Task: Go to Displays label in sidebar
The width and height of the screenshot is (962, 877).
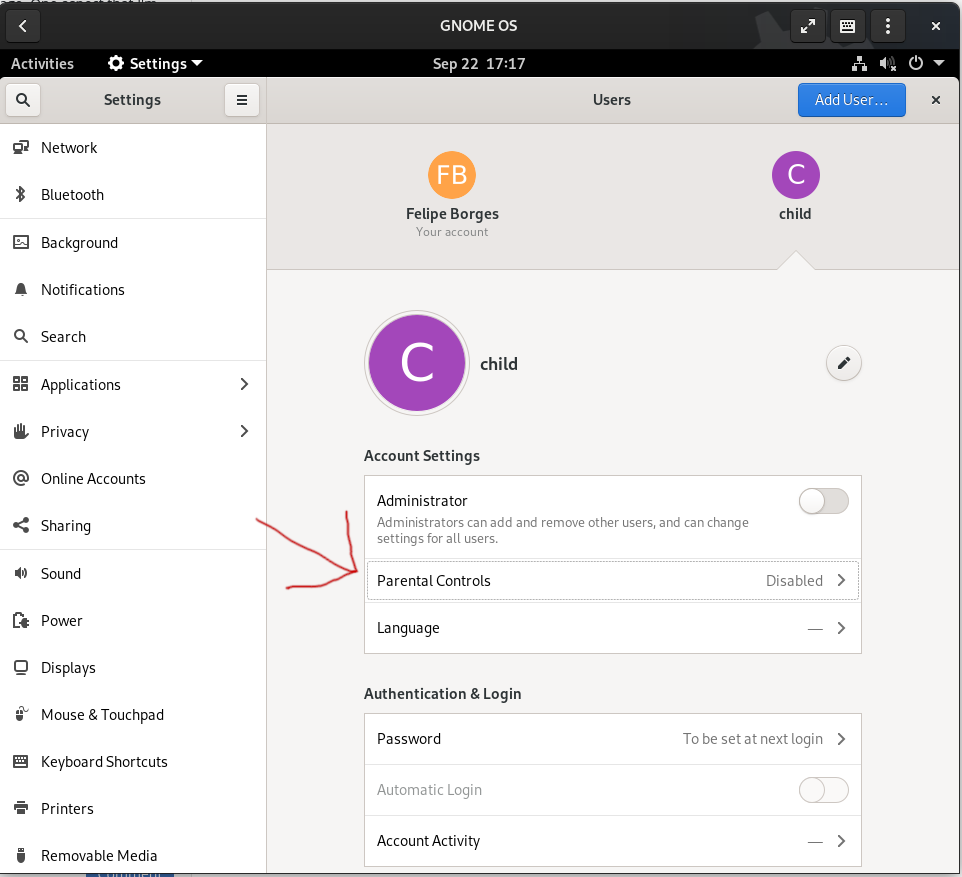Action: (x=68, y=668)
